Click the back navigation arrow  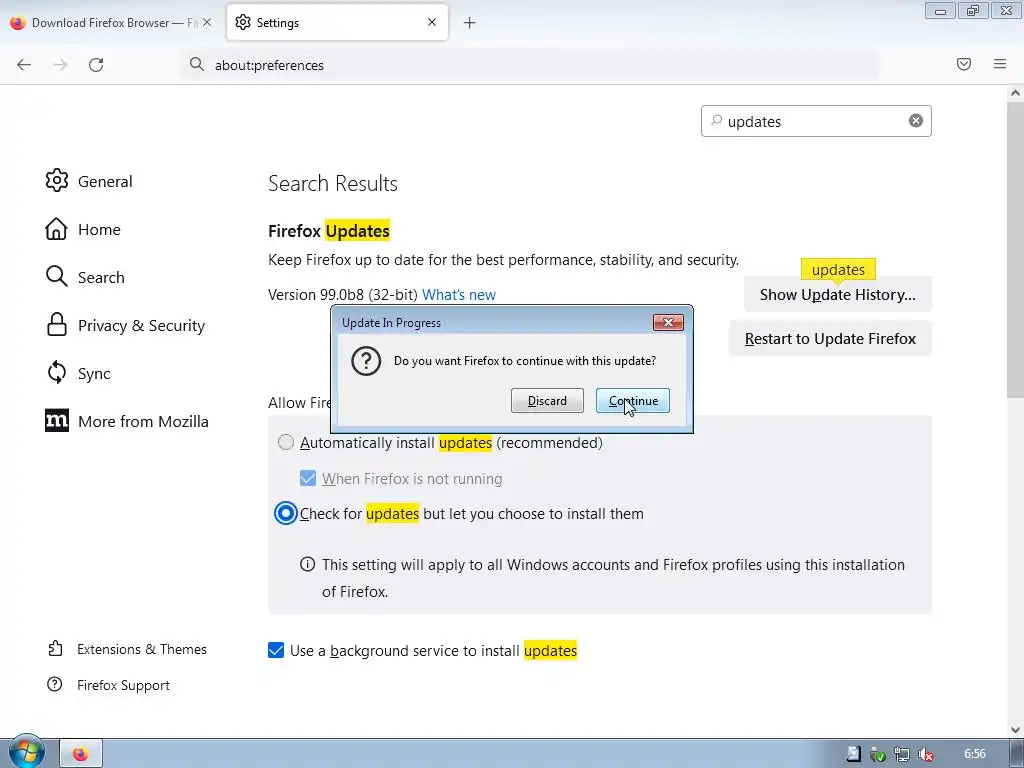(x=24, y=64)
